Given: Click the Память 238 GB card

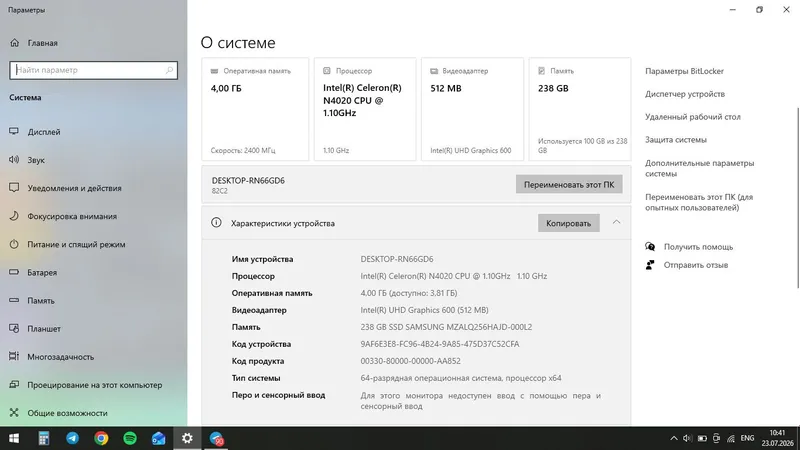Looking at the screenshot, I should 580,109.
